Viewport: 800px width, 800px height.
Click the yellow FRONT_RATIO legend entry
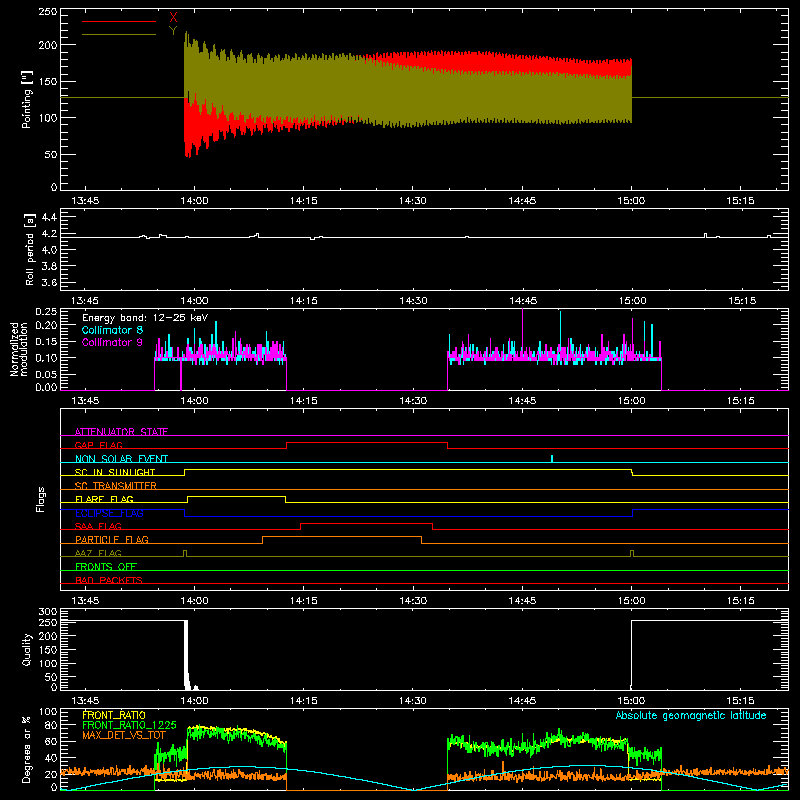(x=114, y=715)
